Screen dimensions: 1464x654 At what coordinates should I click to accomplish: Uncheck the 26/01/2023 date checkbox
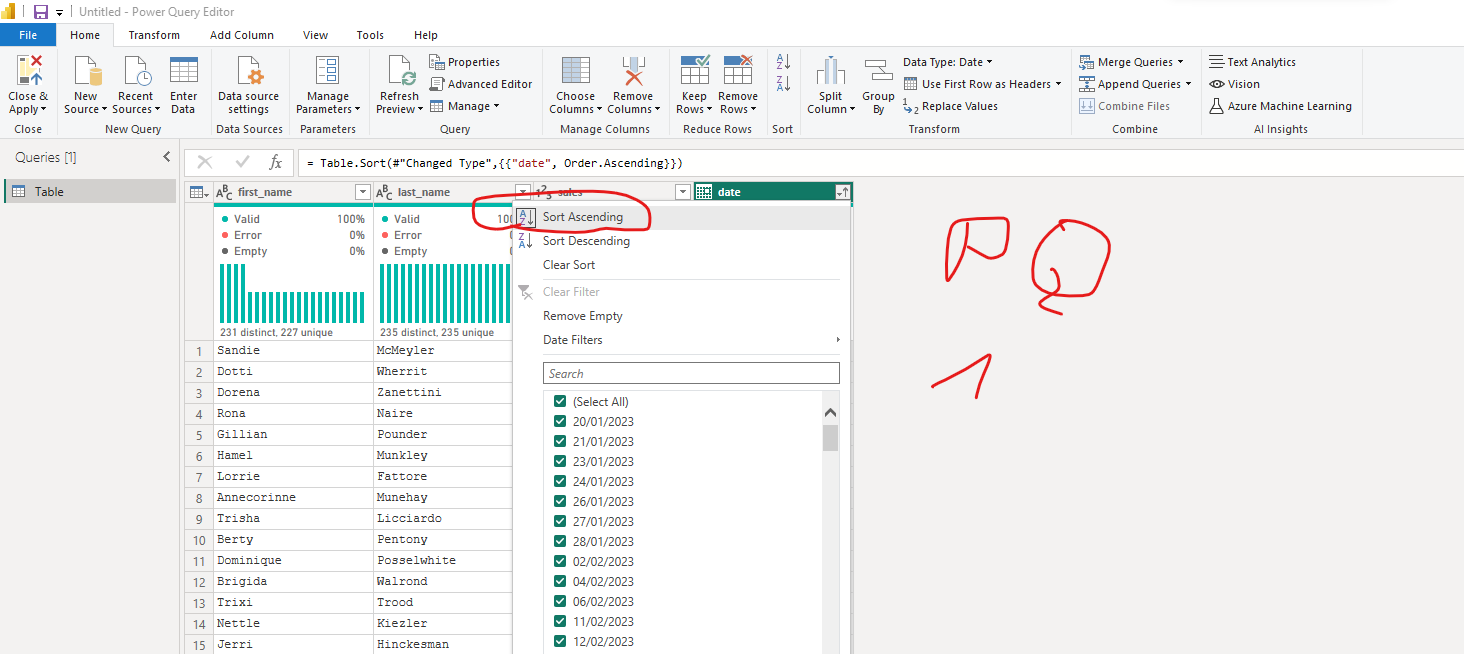pyautogui.click(x=560, y=501)
